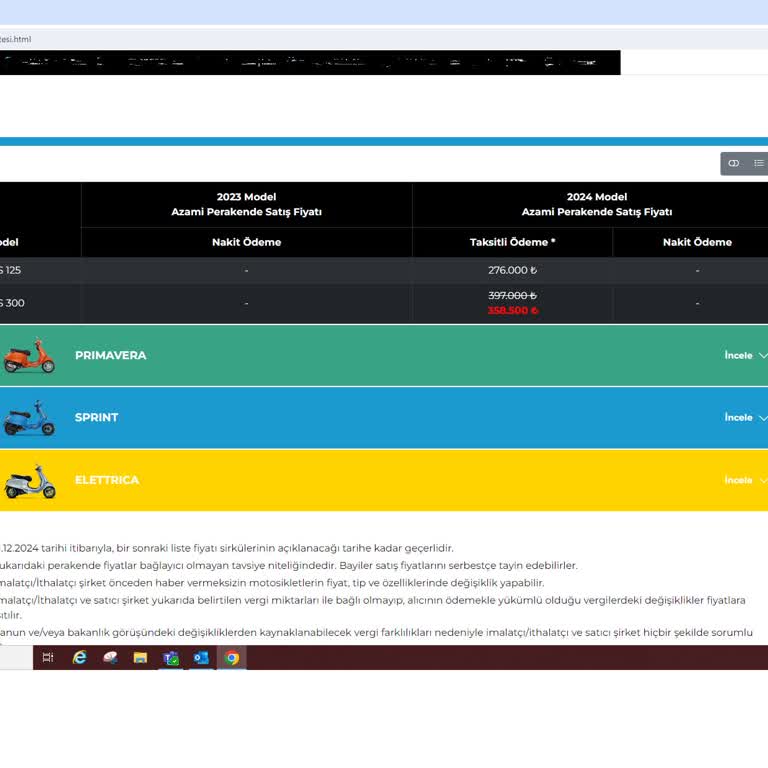768x768 pixels.
Task: Switch to Google Chrome in the taskbar
Action: tap(232, 657)
